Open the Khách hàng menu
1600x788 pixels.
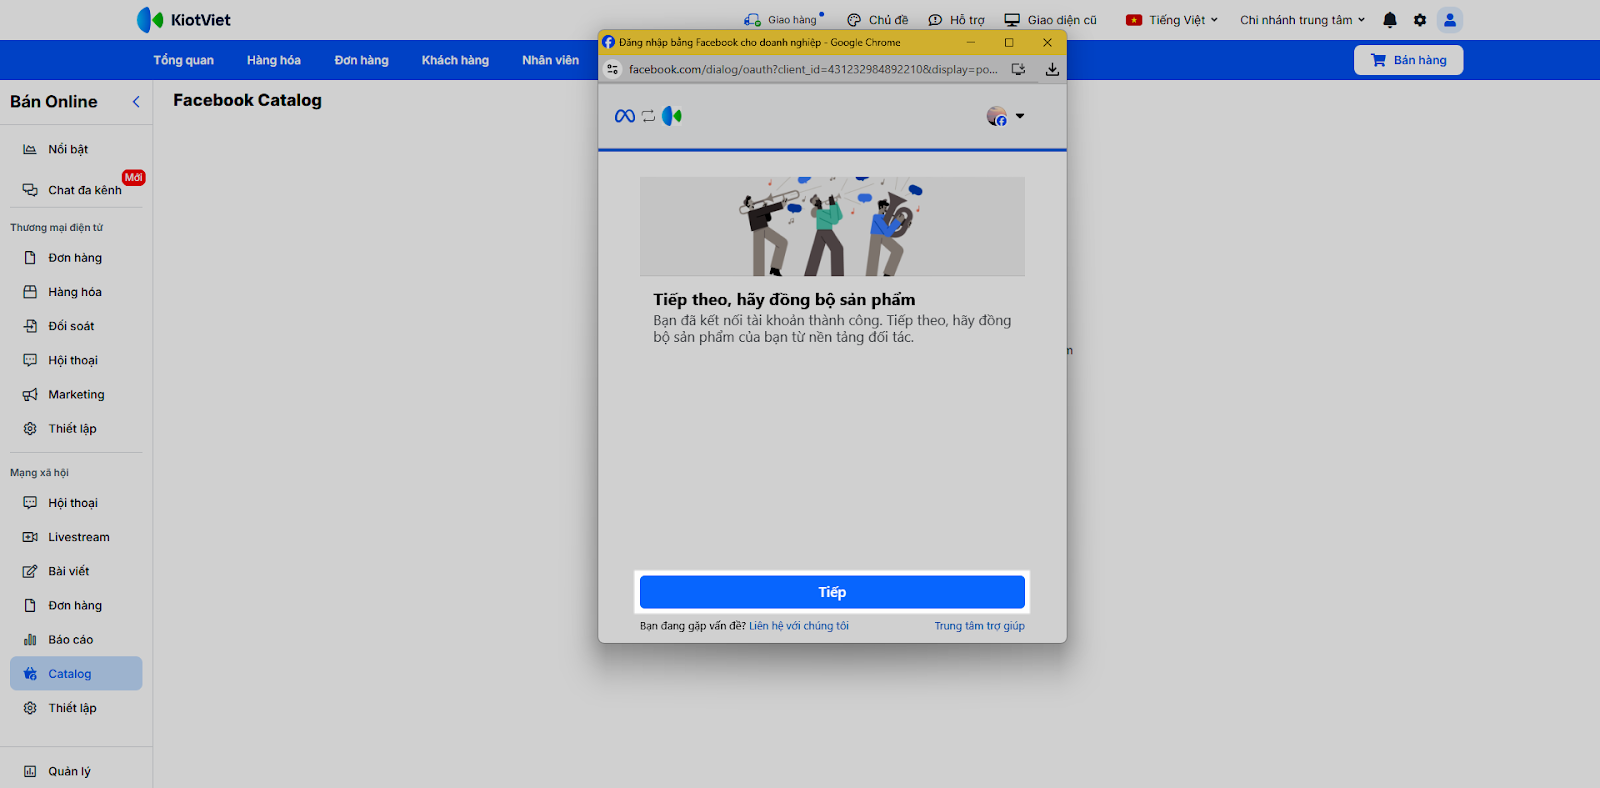(455, 60)
